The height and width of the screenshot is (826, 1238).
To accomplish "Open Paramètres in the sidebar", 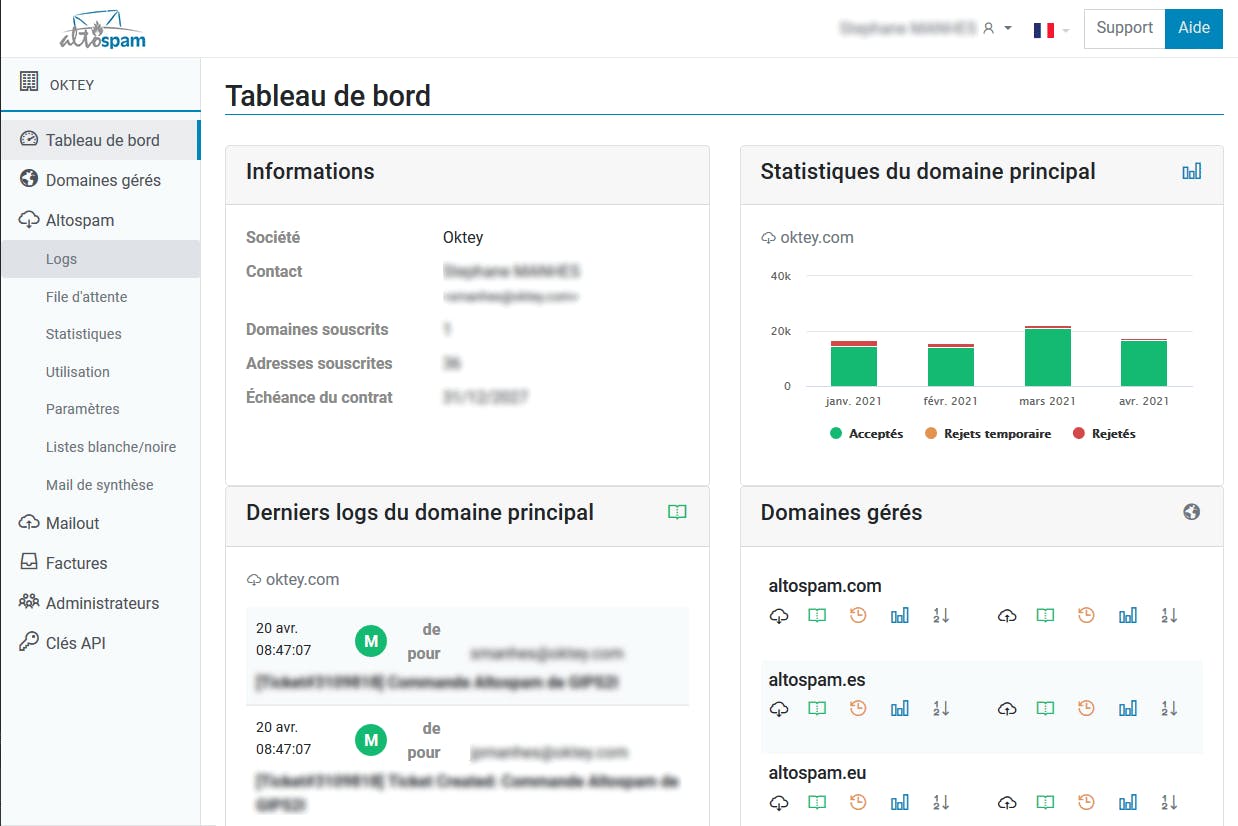I will point(100,409).
